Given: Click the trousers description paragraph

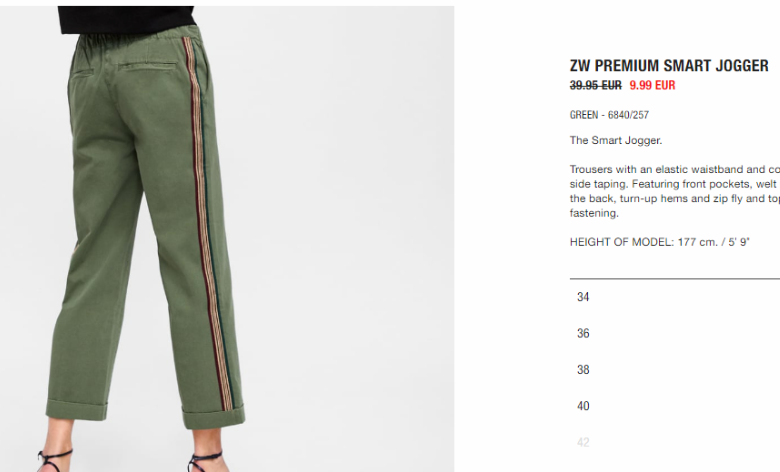Looking at the screenshot, I should pyautogui.click(x=675, y=191).
